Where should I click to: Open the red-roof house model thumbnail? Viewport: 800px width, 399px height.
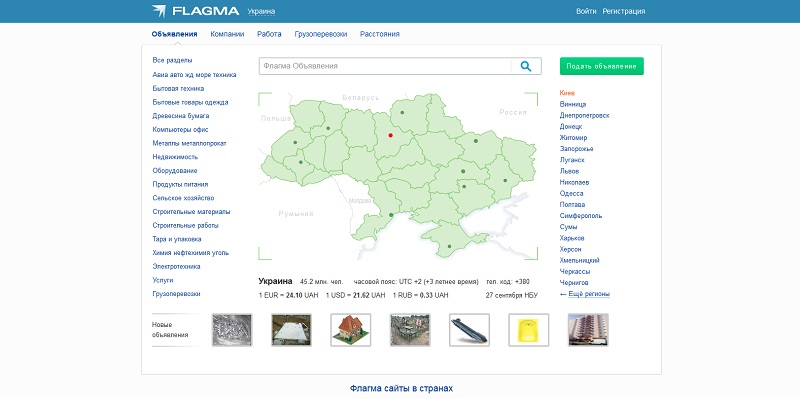(x=351, y=330)
